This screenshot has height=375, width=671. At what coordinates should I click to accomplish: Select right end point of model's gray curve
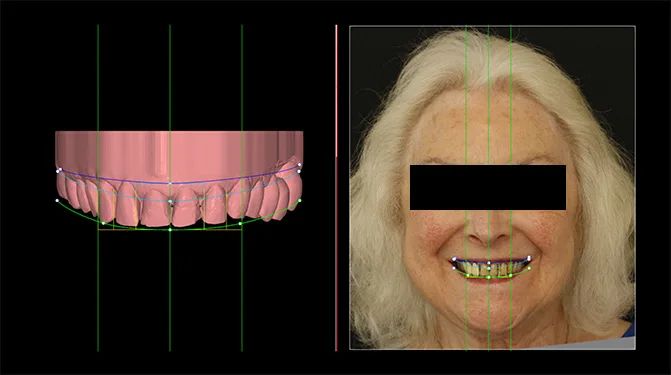pos(299,171)
